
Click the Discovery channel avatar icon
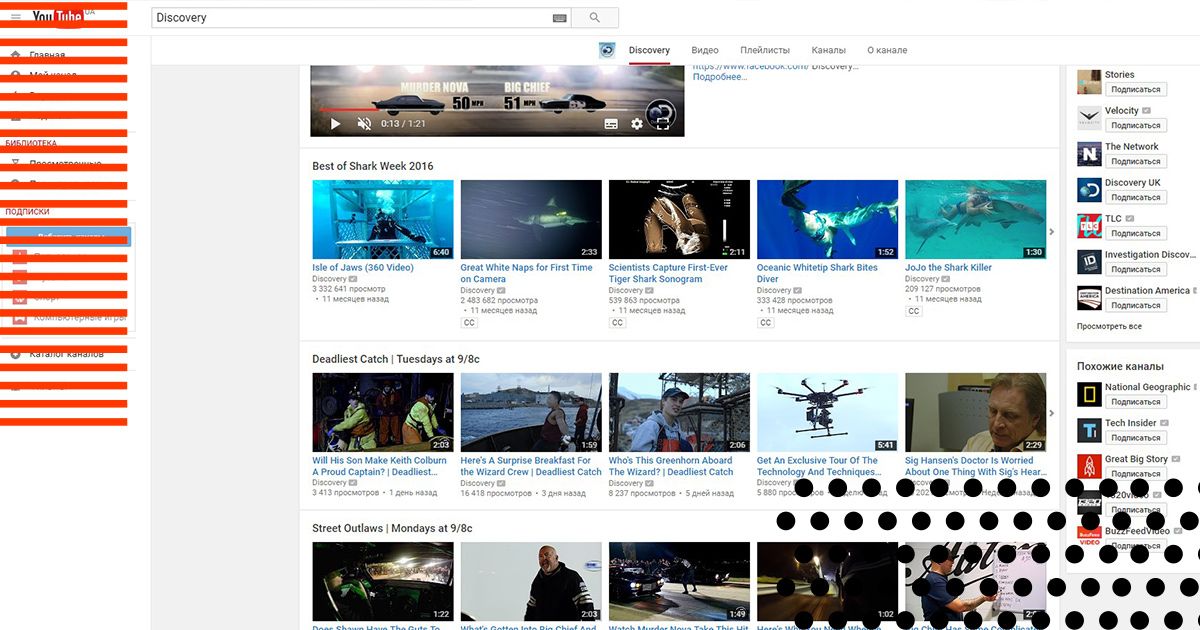coord(607,50)
